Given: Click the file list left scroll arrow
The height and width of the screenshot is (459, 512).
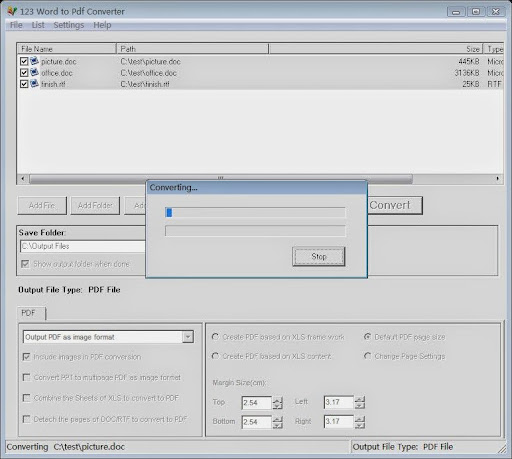Looking at the screenshot, I should point(23,179).
